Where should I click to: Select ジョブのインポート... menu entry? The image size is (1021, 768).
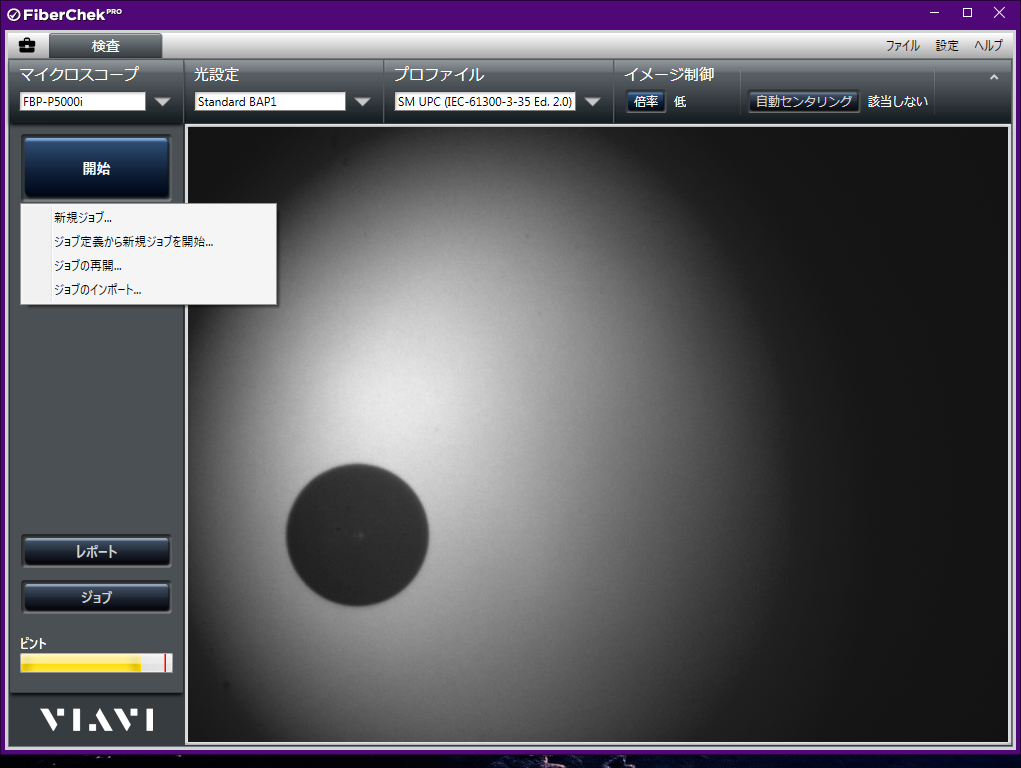148,290
